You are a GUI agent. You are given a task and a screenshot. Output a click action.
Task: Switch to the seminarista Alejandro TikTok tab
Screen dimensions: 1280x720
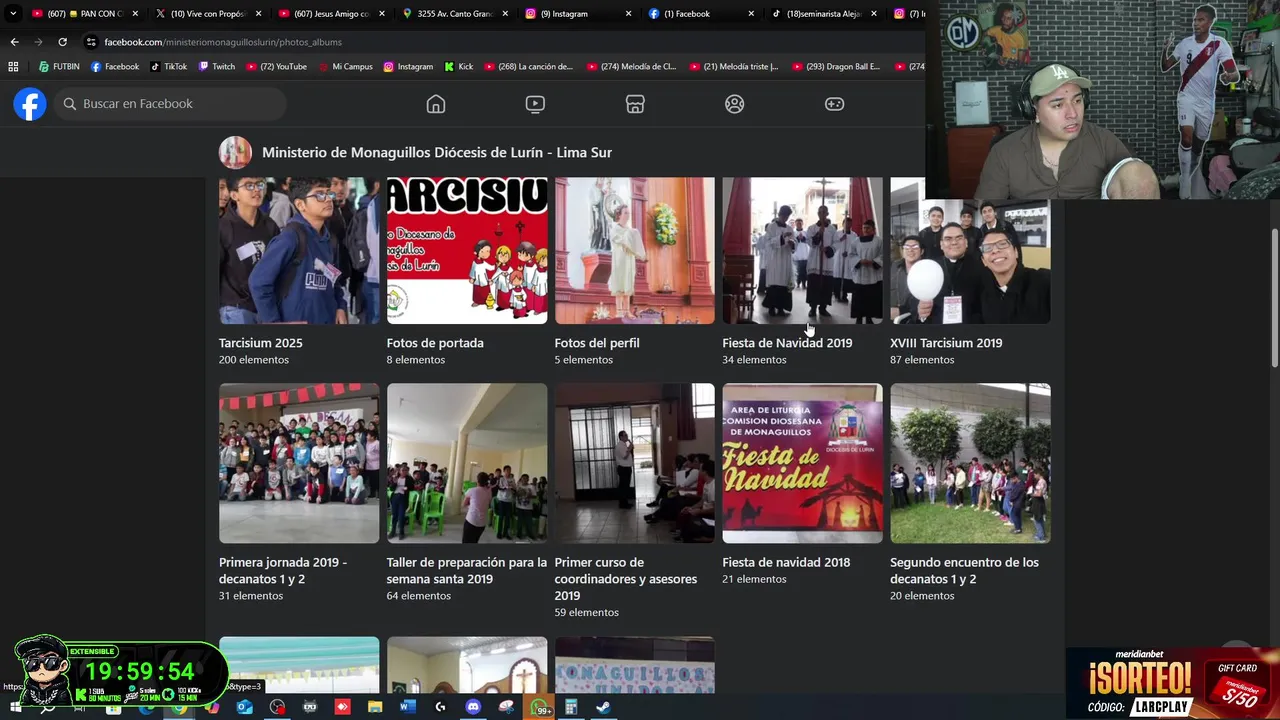tap(825, 14)
